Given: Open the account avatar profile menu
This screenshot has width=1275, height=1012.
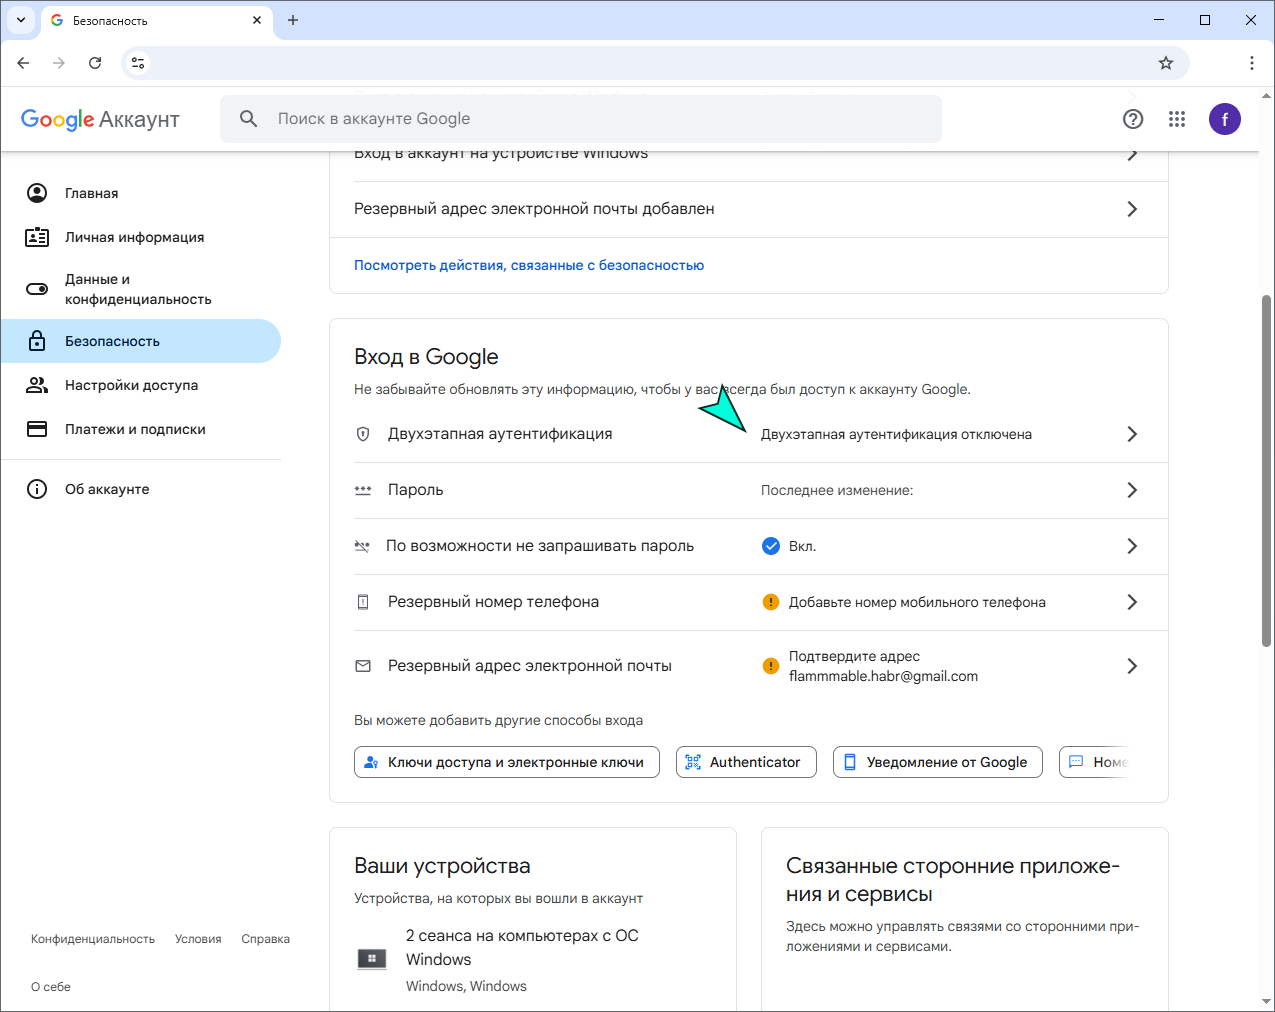Looking at the screenshot, I should pos(1225,119).
